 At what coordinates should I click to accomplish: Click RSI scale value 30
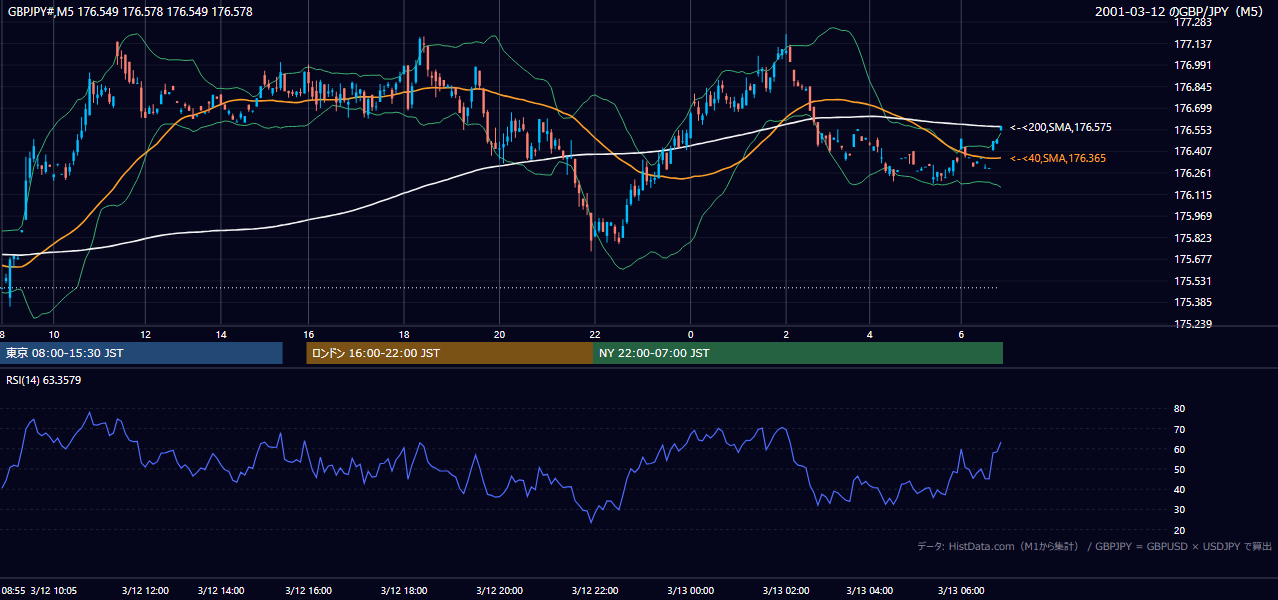click(1179, 510)
